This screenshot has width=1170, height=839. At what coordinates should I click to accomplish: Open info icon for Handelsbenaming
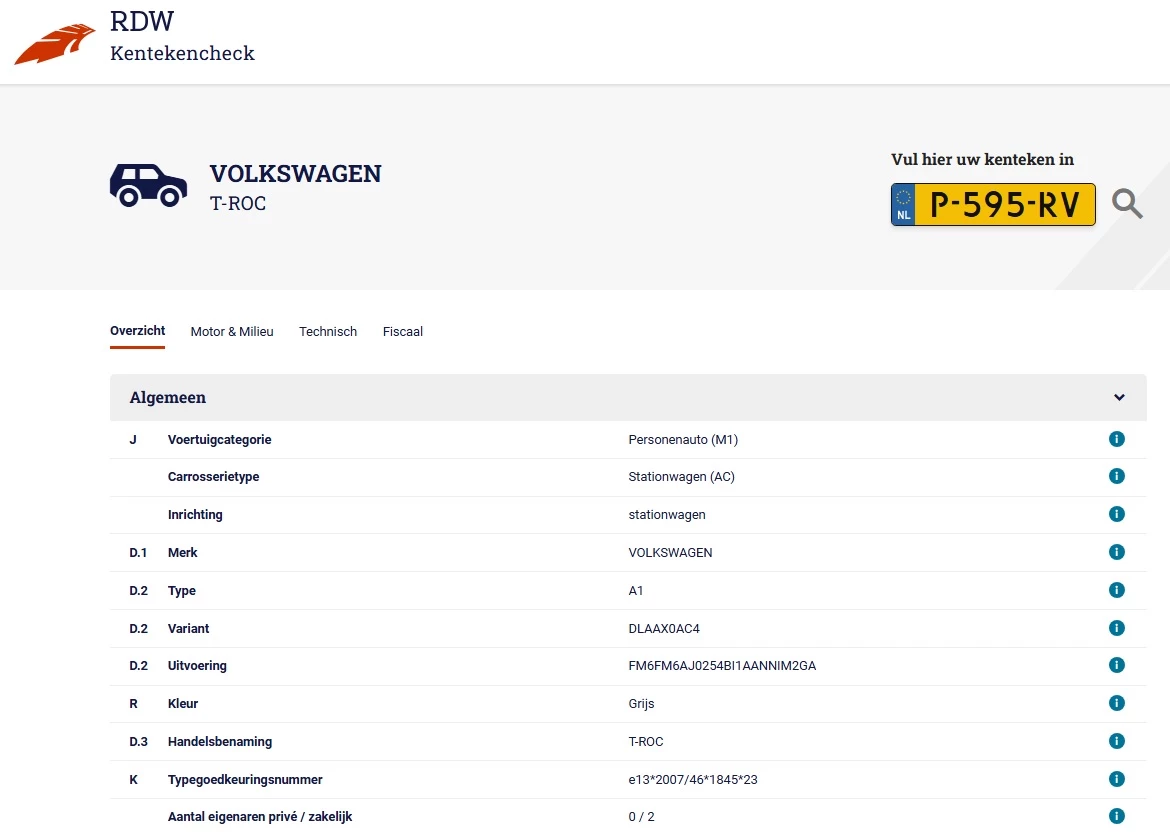(x=1117, y=741)
